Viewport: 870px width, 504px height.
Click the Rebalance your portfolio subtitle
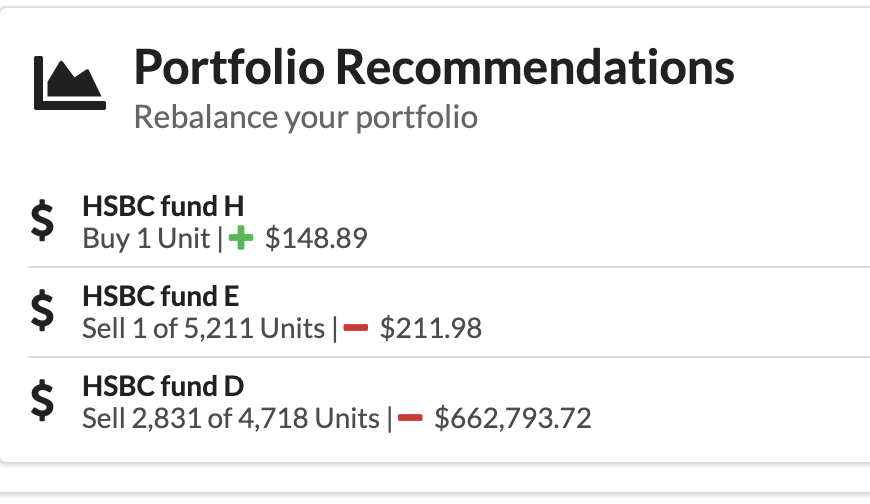coord(305,117)
